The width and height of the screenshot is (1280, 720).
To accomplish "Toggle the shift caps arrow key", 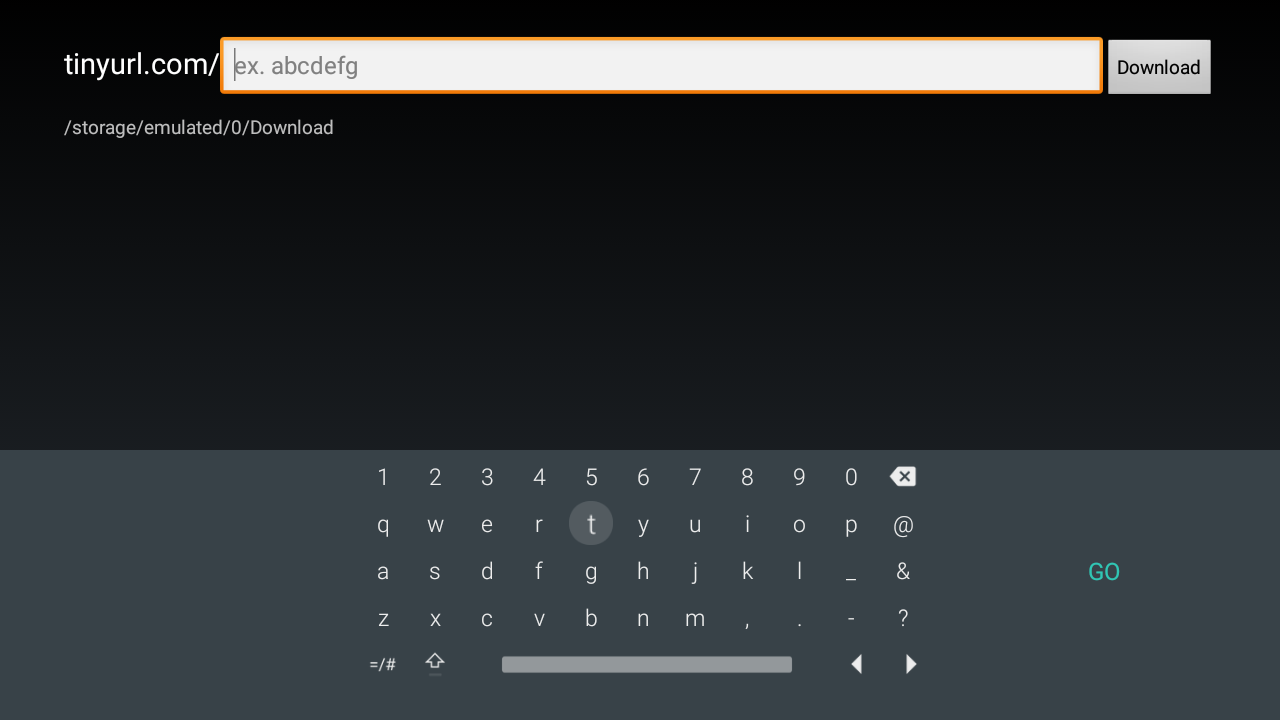I will [x=435, y=664].
